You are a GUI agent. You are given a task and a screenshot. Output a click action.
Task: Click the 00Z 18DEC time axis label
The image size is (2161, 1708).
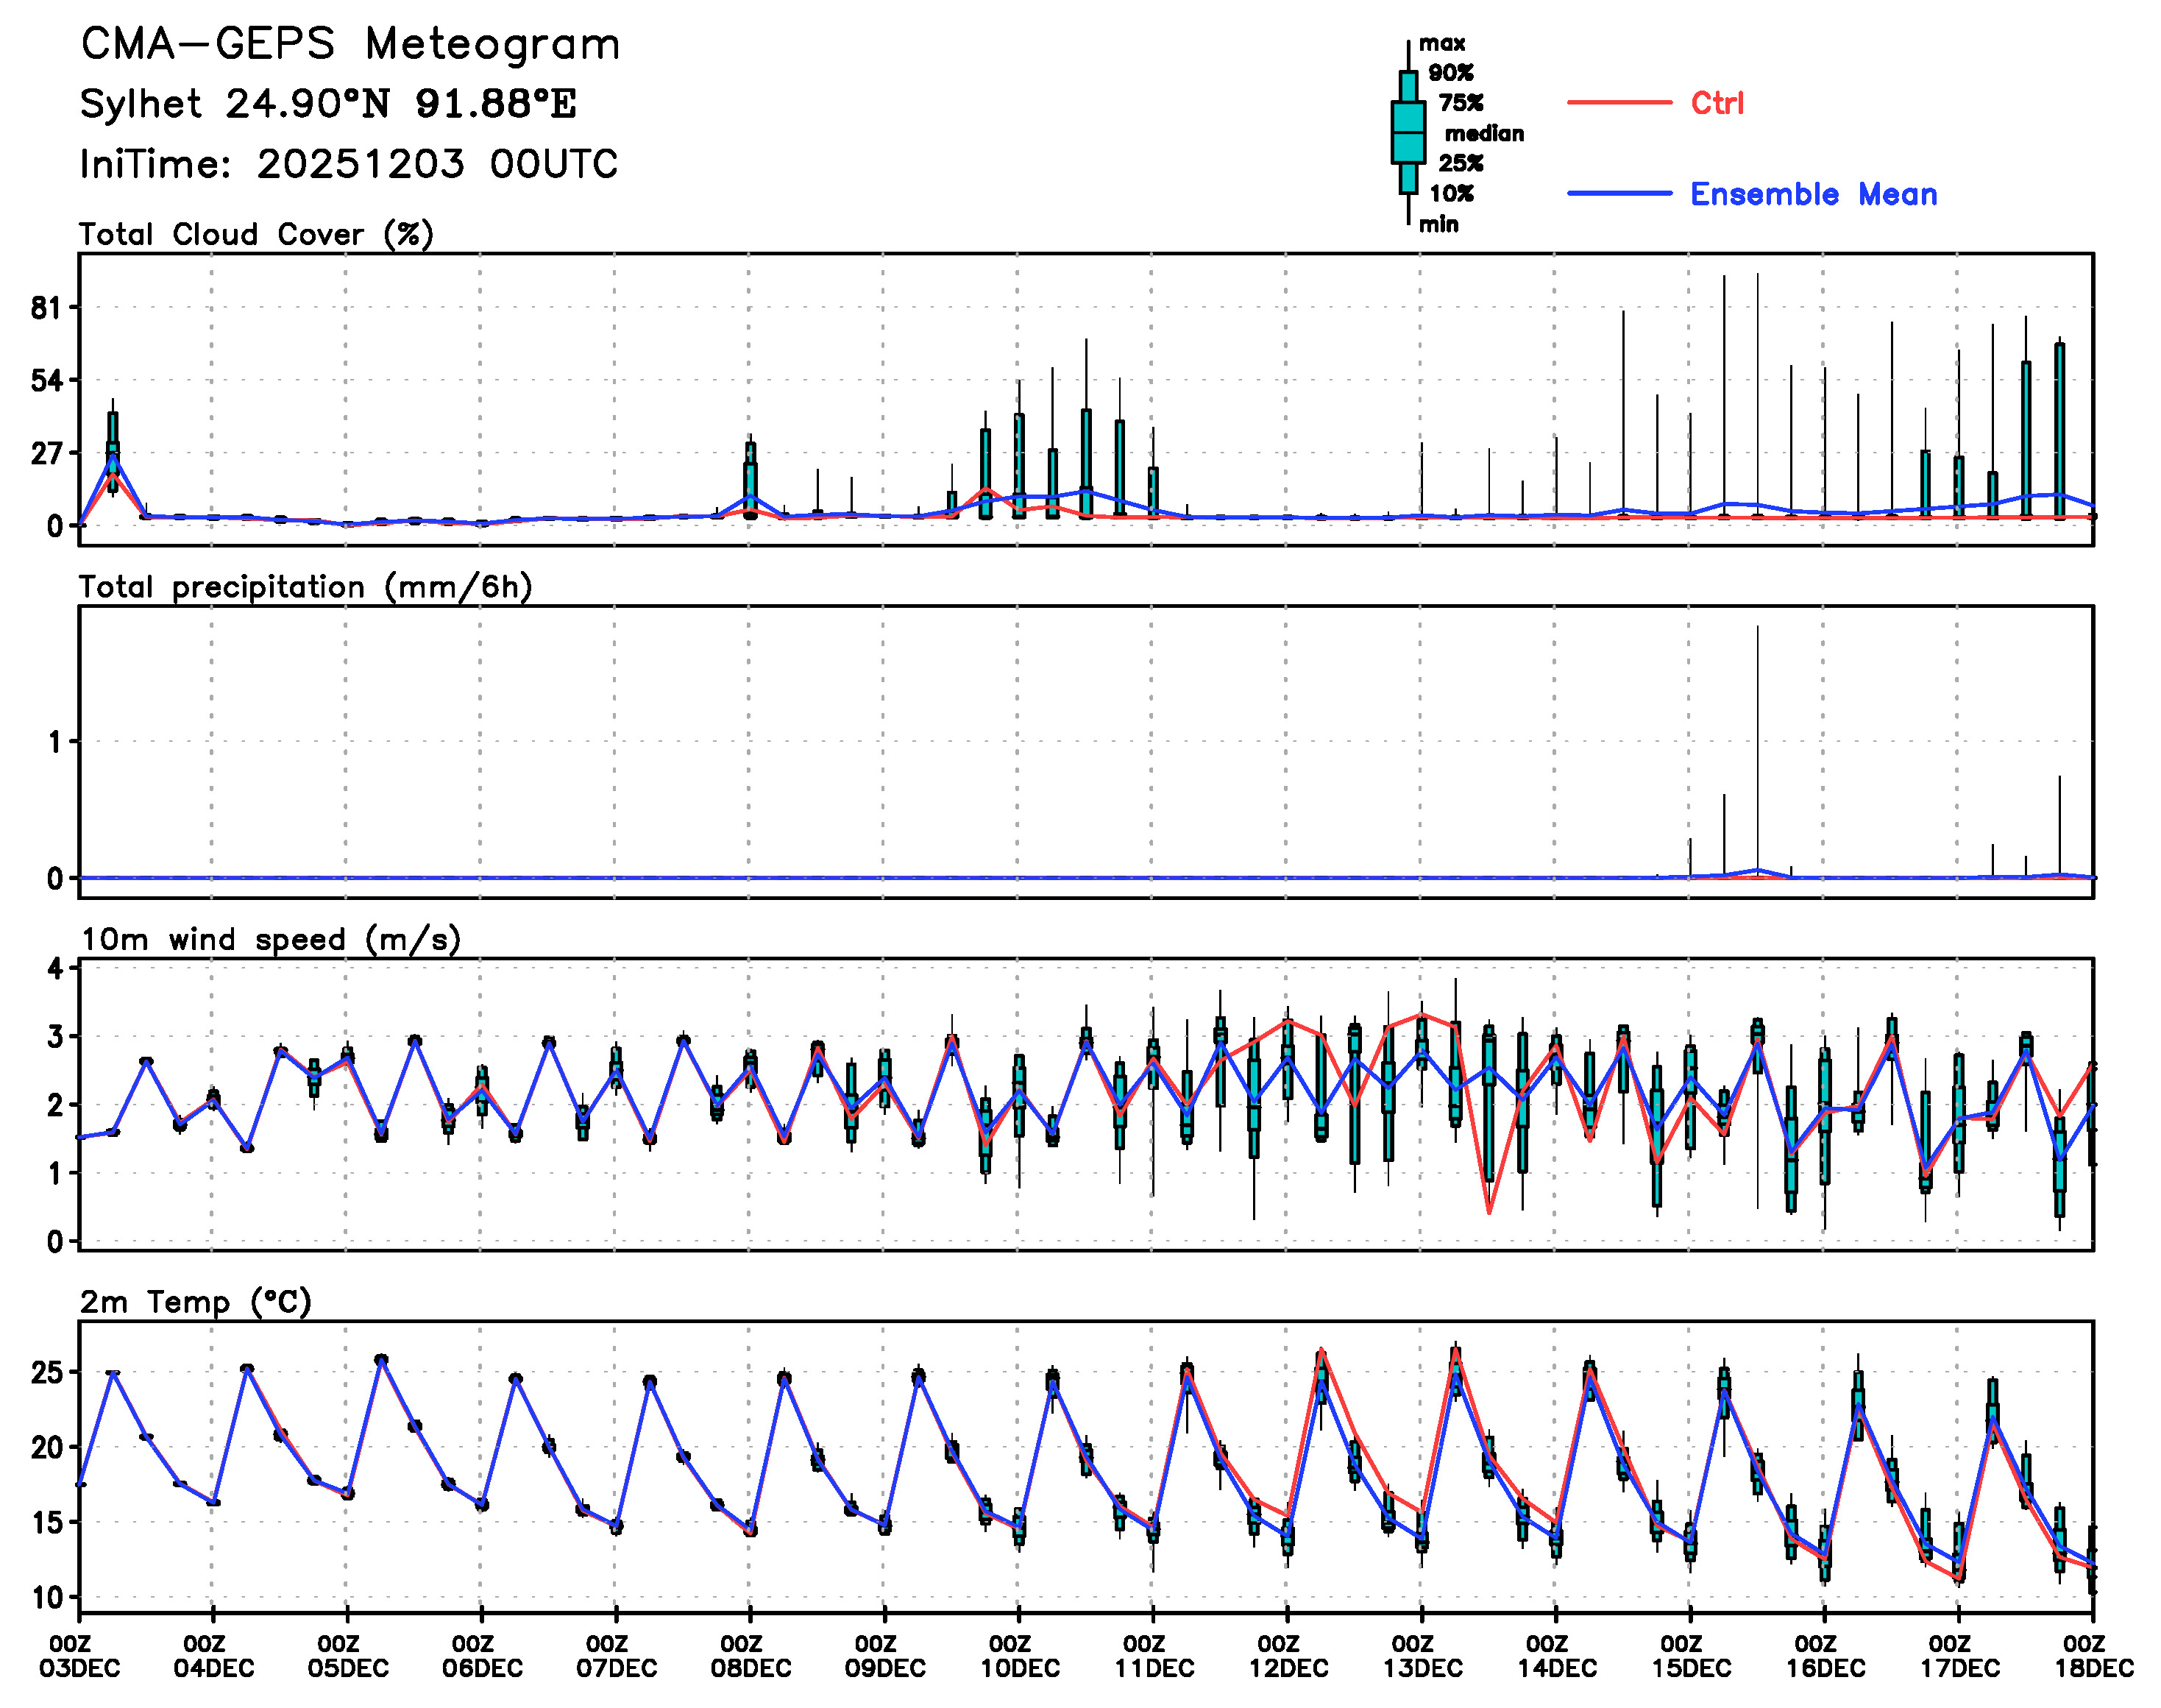[x=2093, y=1656]
